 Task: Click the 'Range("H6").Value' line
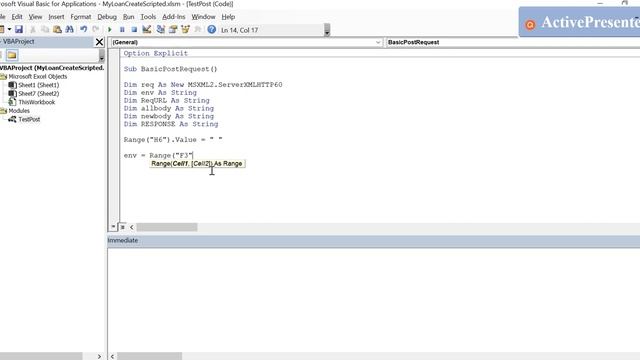coord(173,140)
